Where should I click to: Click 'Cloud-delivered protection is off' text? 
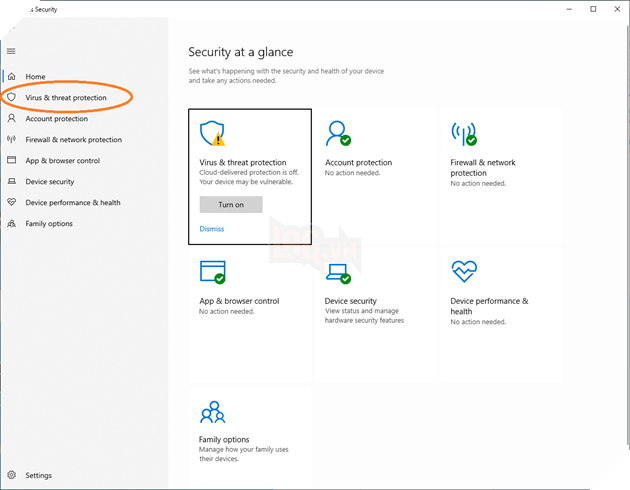(x=249, y=172)
